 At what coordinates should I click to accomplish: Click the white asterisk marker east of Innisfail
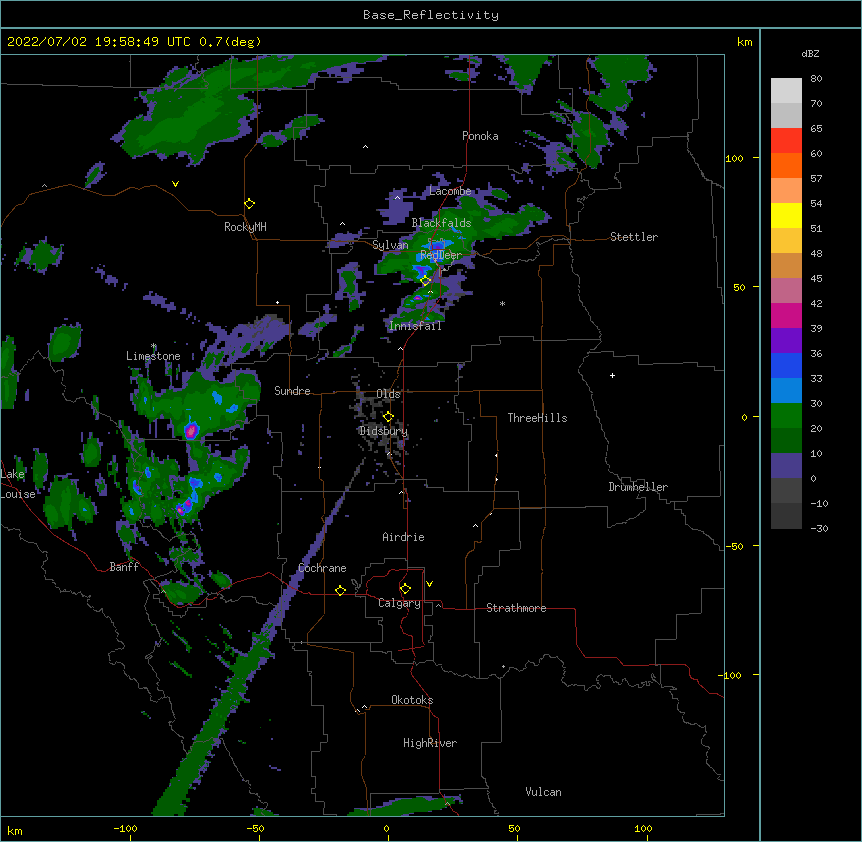(502, 303)
